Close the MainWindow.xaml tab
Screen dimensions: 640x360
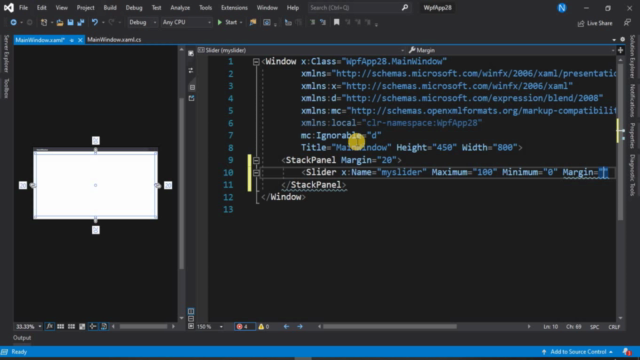pos(80,40)
